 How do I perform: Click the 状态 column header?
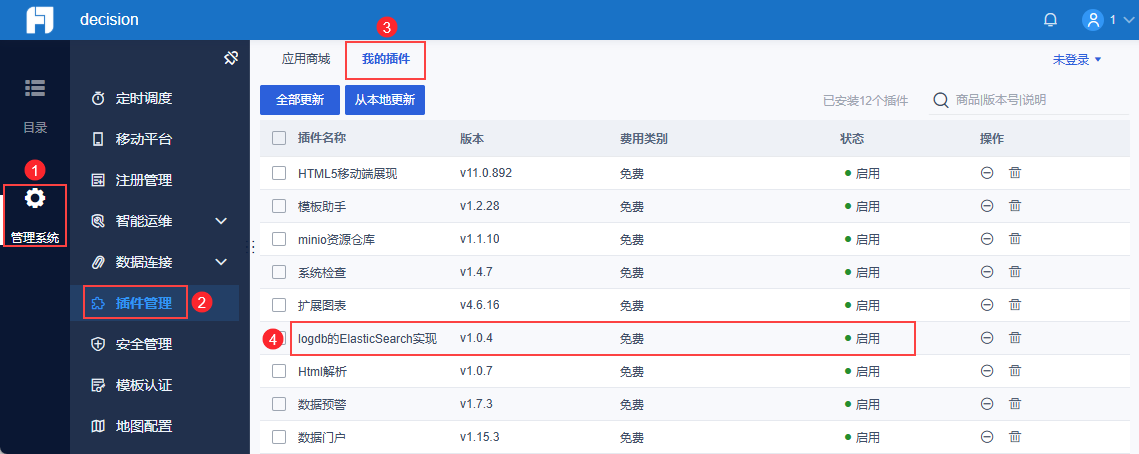(x=852, y=139)
